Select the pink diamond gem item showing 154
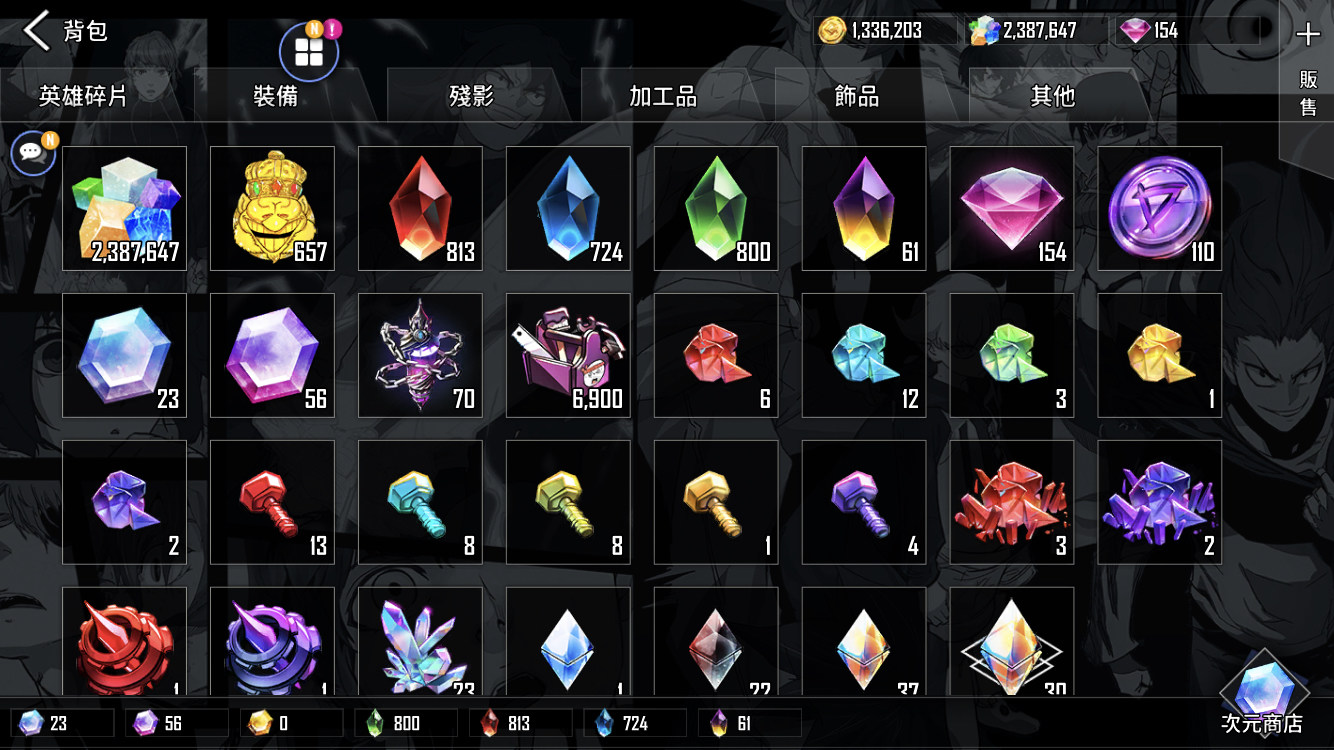The image size is (1334, 750). (x=1012, y=208)
